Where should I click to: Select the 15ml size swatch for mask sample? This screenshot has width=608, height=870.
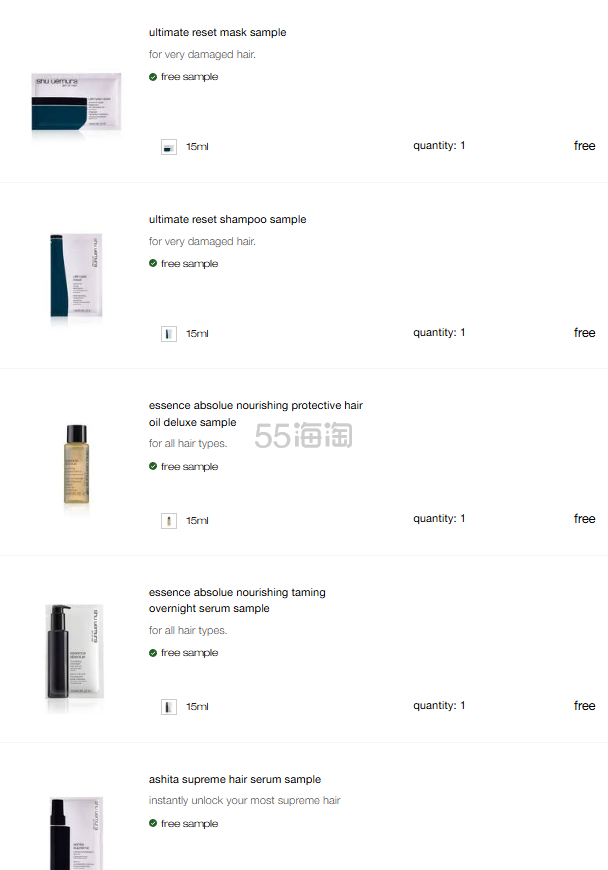[169, 147]
